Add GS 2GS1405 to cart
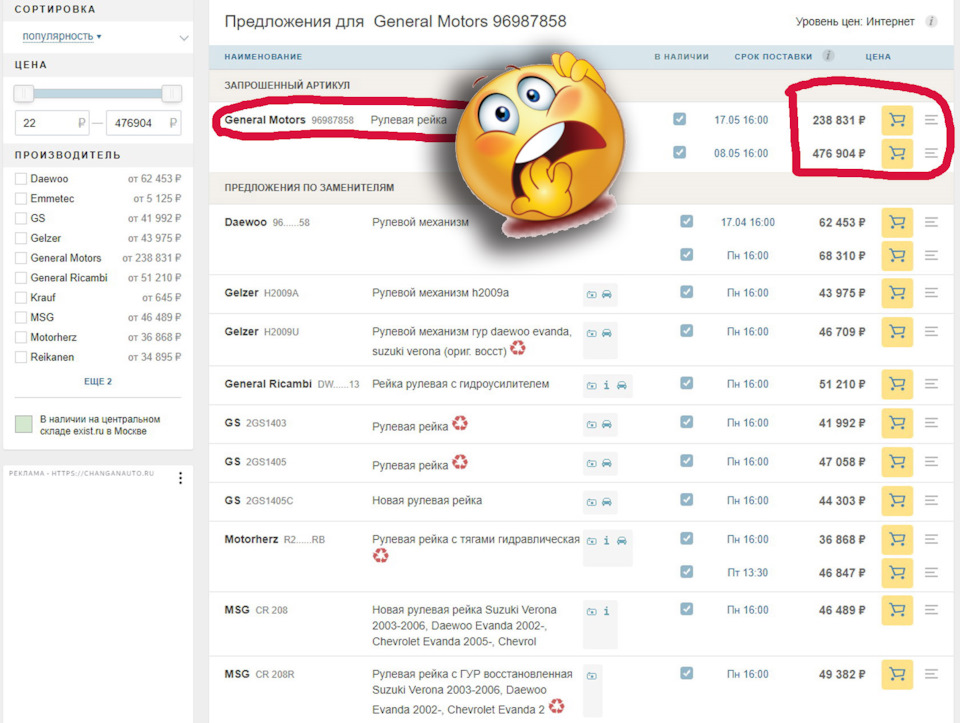960x723 pixels. click(897, 462)
